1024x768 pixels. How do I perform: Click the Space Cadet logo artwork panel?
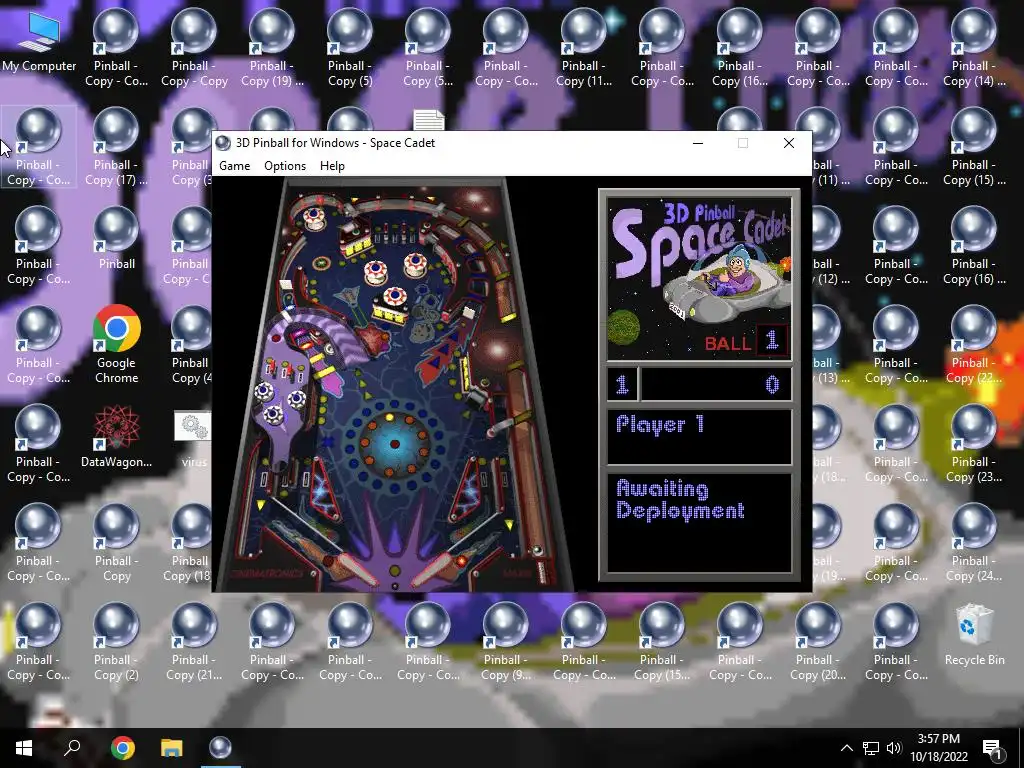pyautogui.click(x=699, y=279)
